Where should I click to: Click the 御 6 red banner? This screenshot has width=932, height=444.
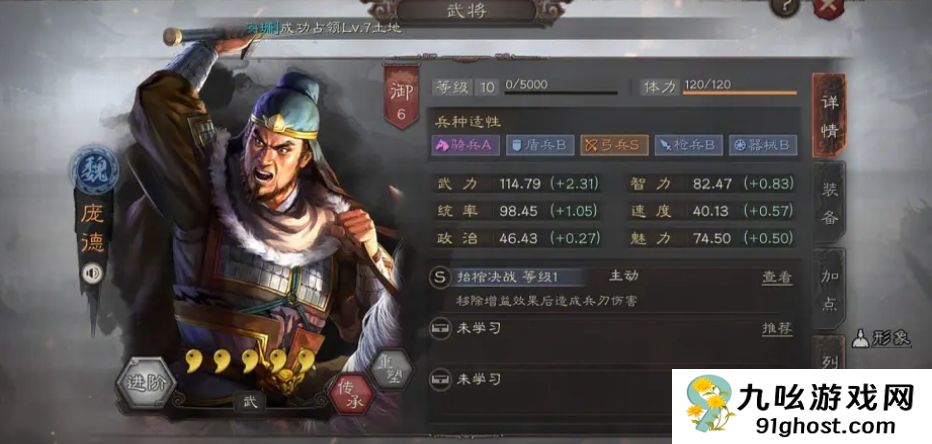coord(401,97)
